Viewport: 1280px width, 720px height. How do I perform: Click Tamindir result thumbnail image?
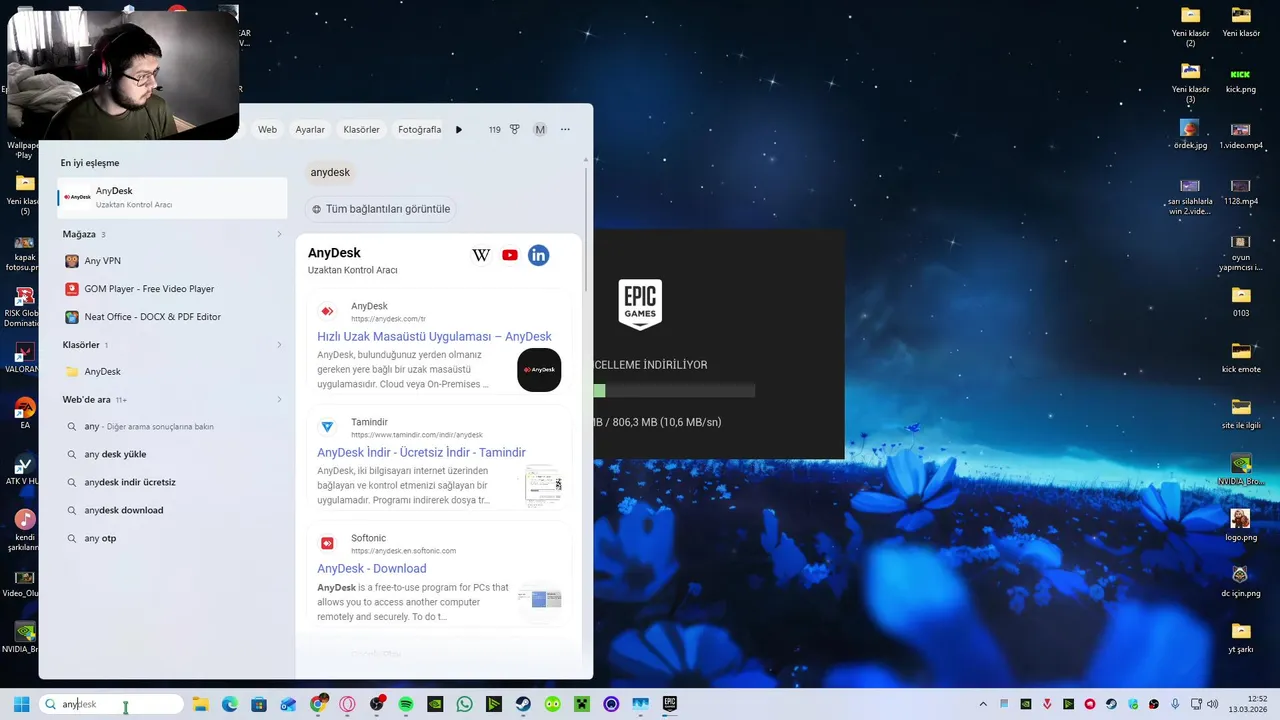[x=543, y=486]
